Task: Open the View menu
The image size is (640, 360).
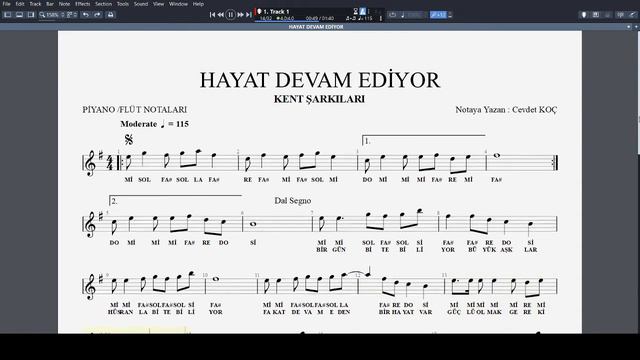Action: tap(158, 4)
